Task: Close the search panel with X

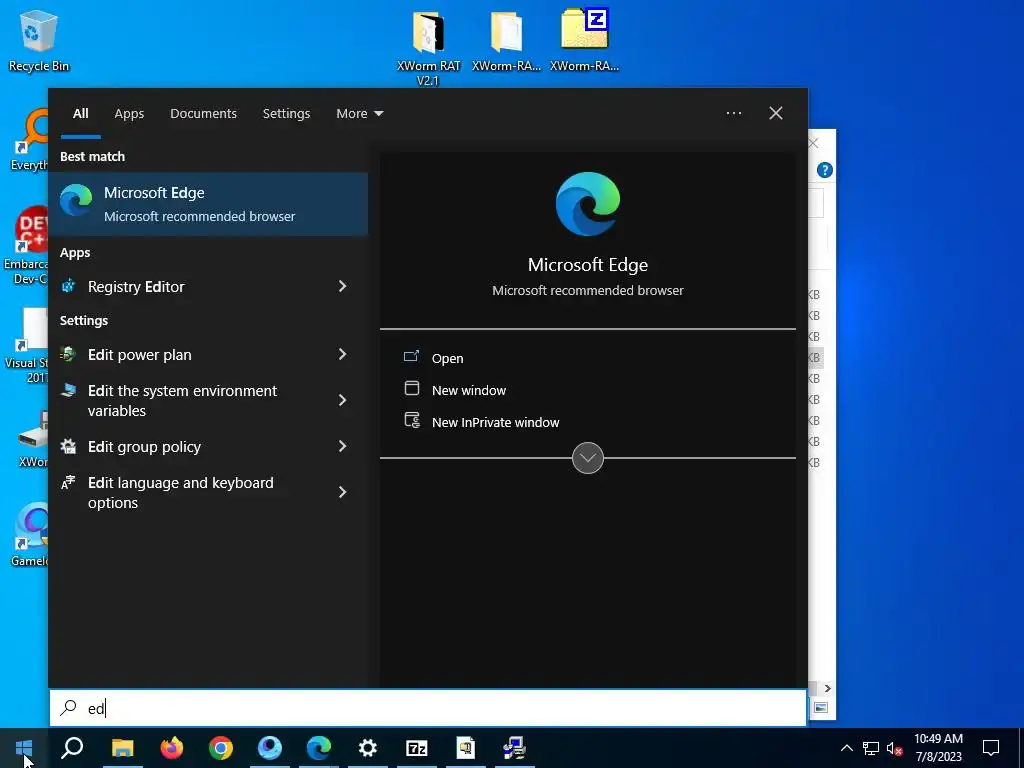Action: click(776, 113)
